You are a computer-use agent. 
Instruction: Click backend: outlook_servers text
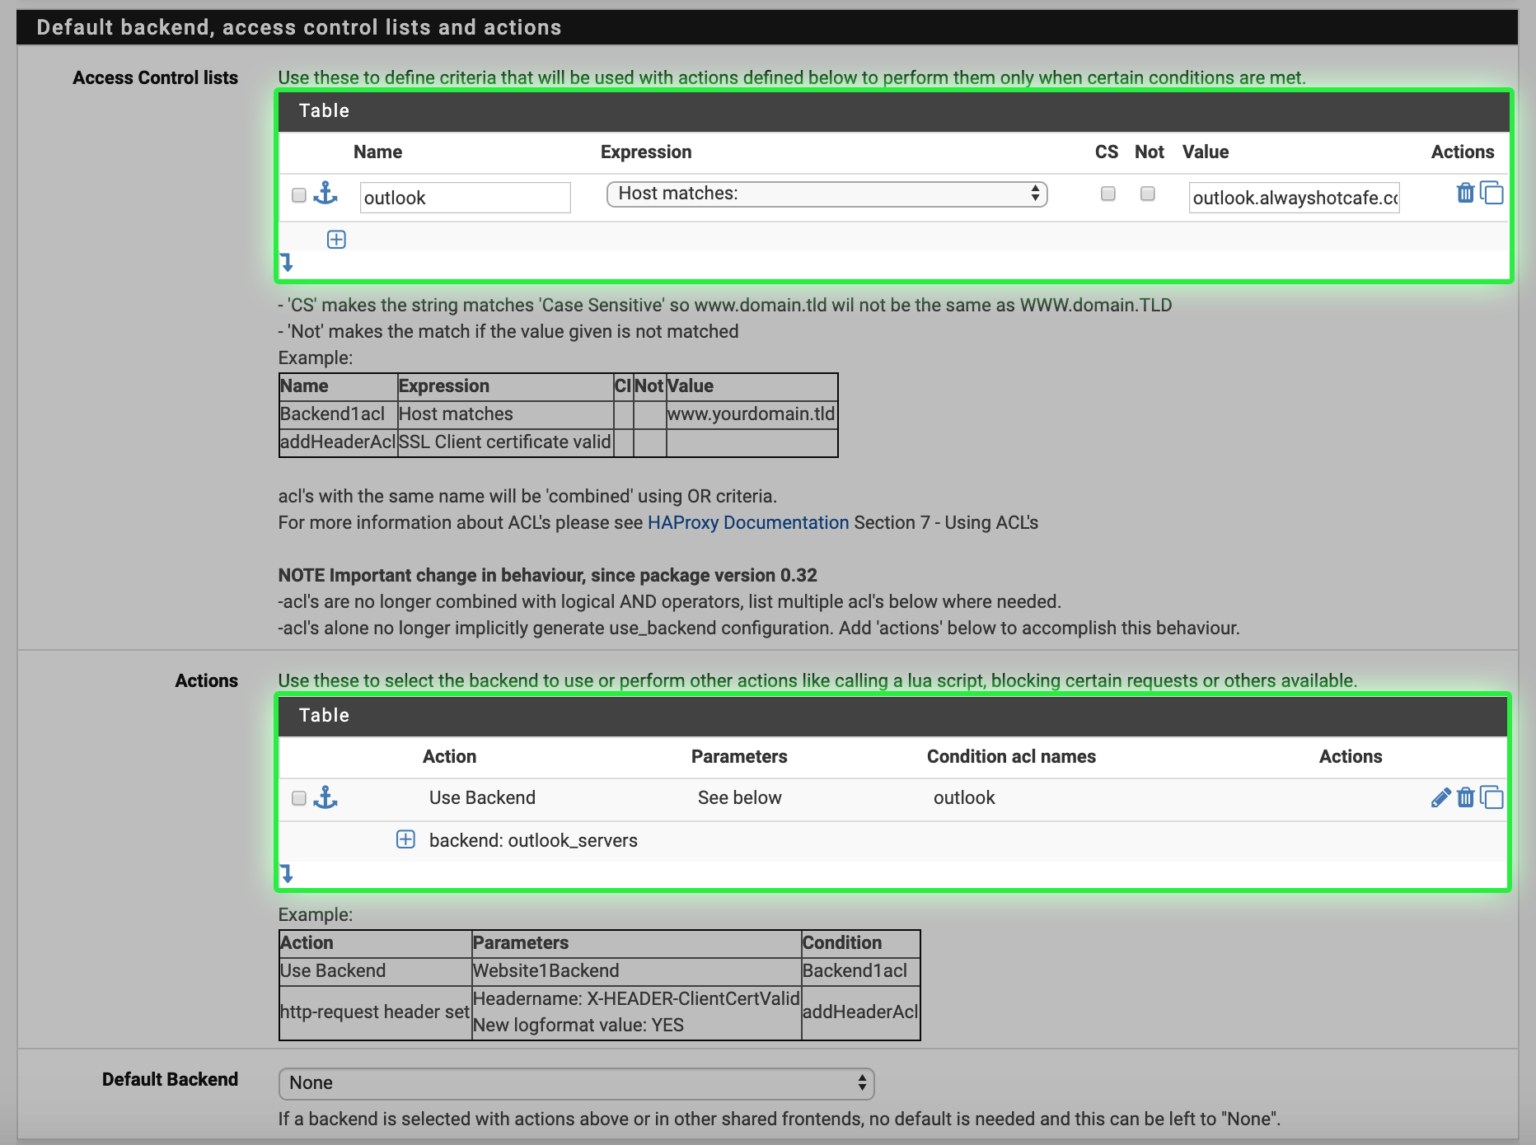[x=533, y=840]
